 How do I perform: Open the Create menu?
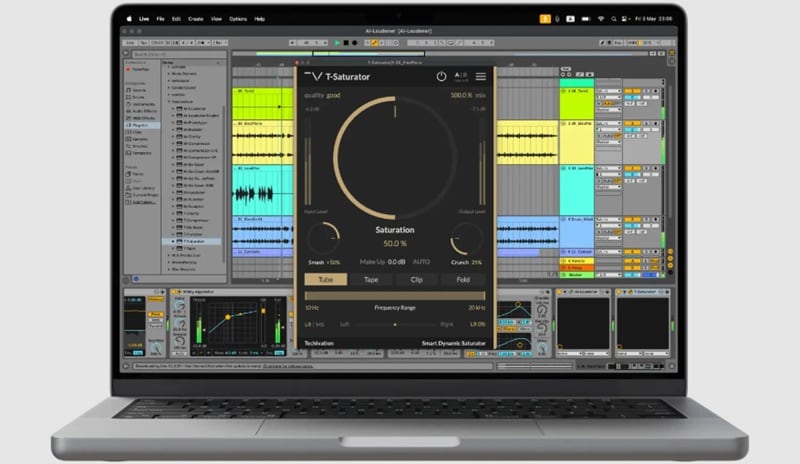[x=195, y=19]
